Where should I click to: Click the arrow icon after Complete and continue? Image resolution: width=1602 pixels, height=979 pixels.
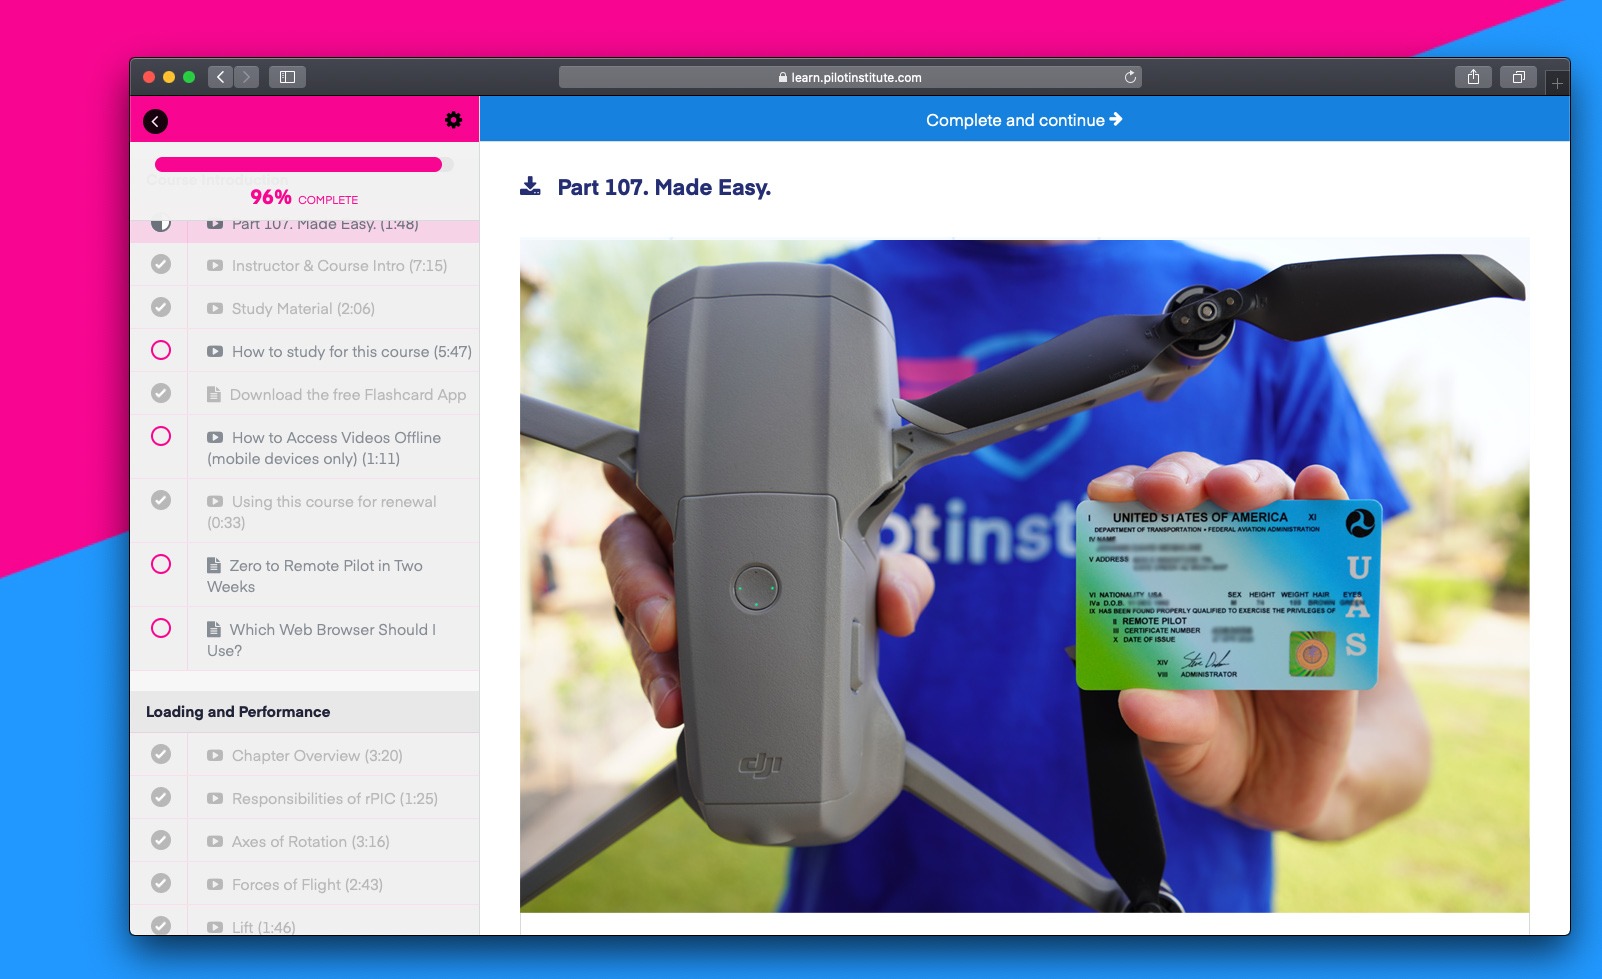pyautogui.click(x=1116, y=119)
